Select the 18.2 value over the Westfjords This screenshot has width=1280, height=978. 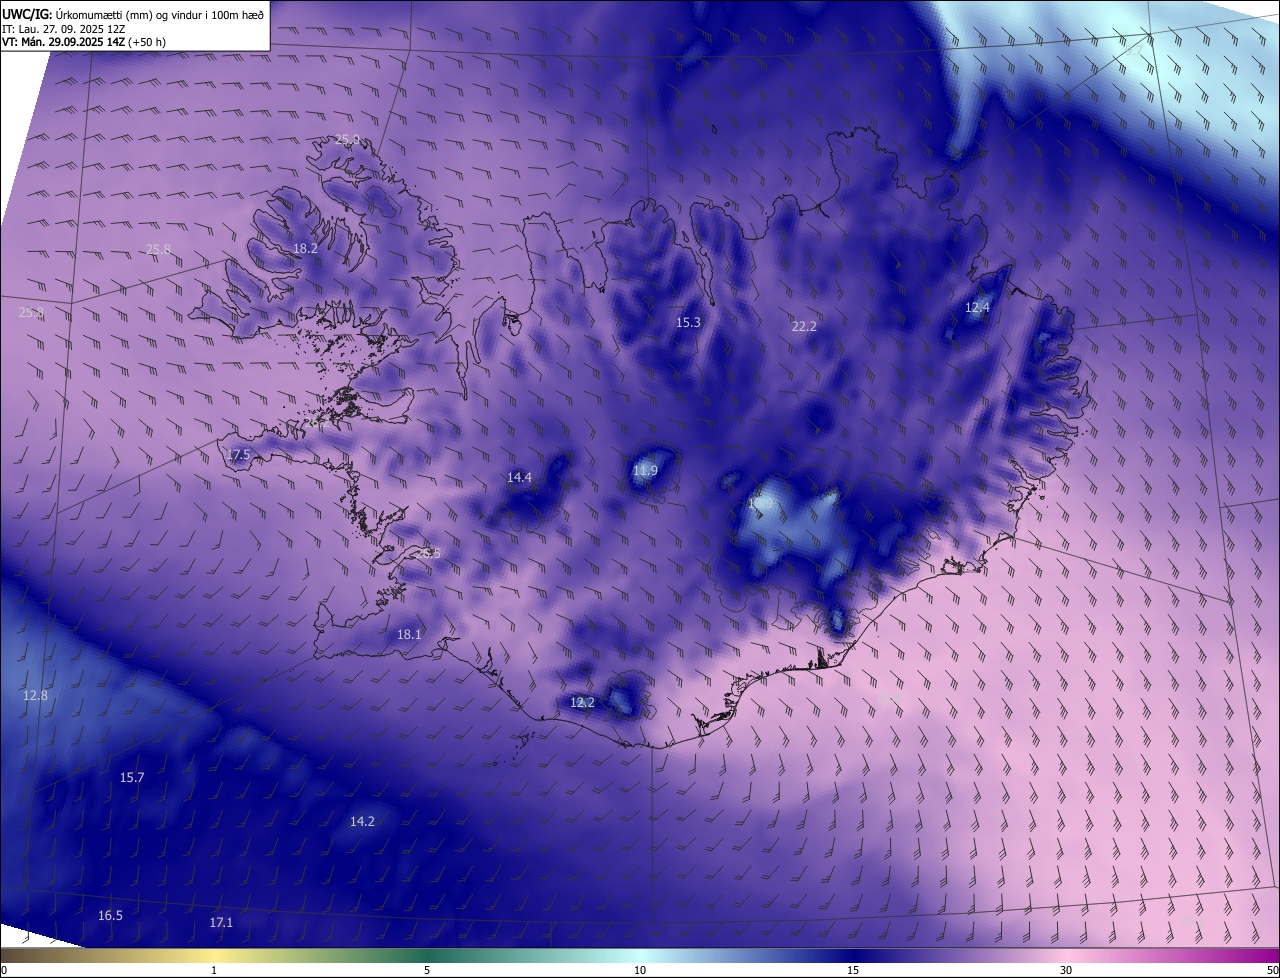click(305, 248)
